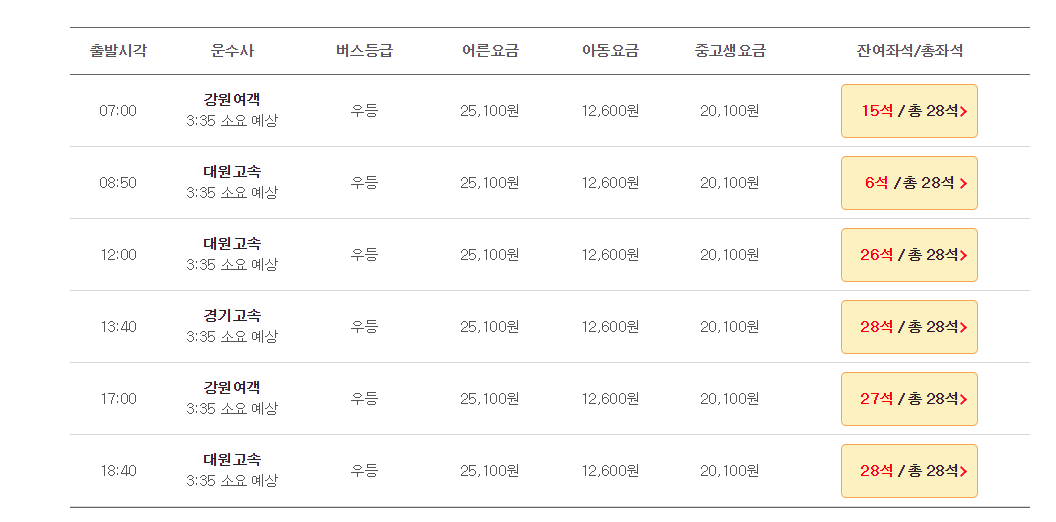This screenshot has height=522, width=1056.
Task: Click the 버스등급 column header
Action: [x=364, y=51]
